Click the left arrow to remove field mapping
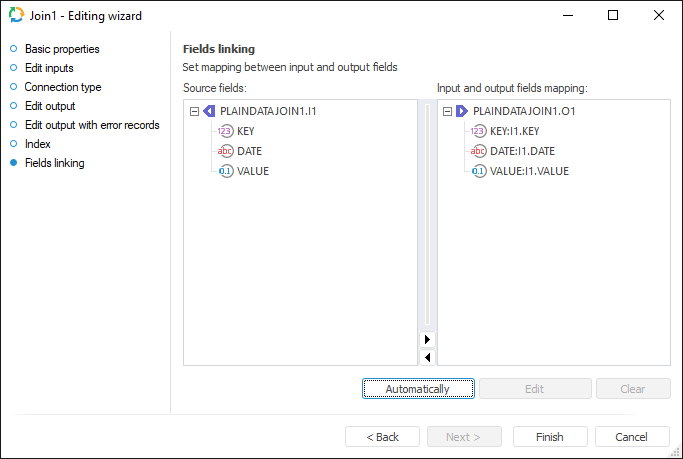Viewport: 683px width, 459px height. (428, 357)
